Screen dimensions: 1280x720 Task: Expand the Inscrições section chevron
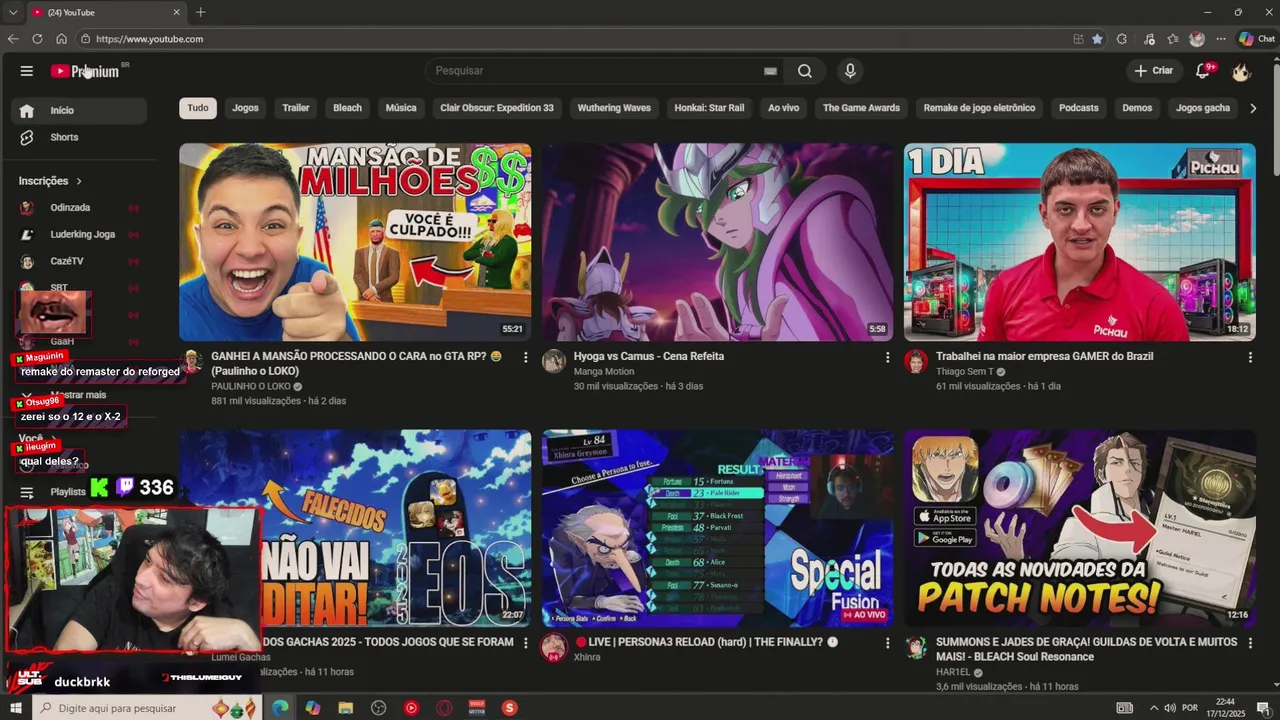[x=79, y=181]
